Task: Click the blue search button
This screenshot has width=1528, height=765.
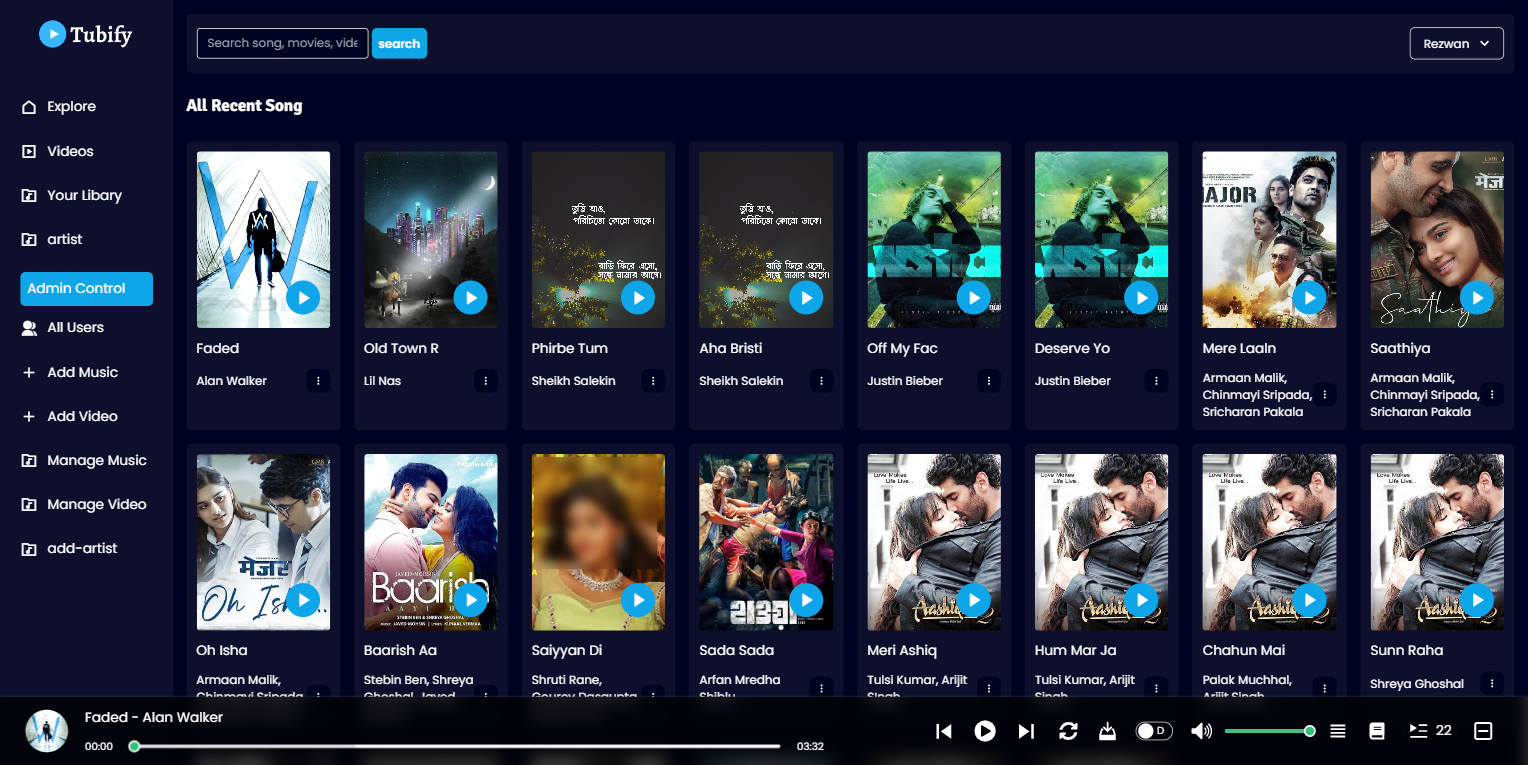Action: [399, 43]
